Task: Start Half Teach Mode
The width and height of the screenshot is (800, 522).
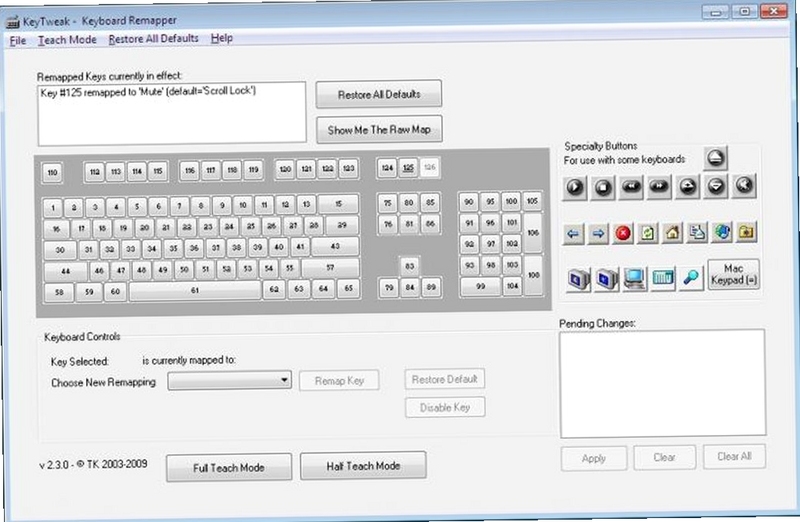Action: (363, 466)
